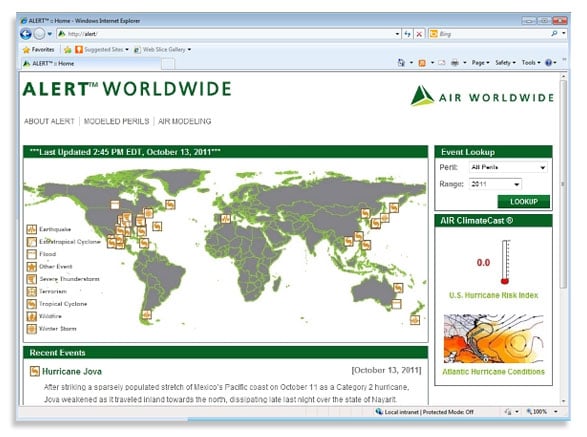
Task: Open the U.S. Hurricane Risk Index link
Action: (x=493, y=295)
